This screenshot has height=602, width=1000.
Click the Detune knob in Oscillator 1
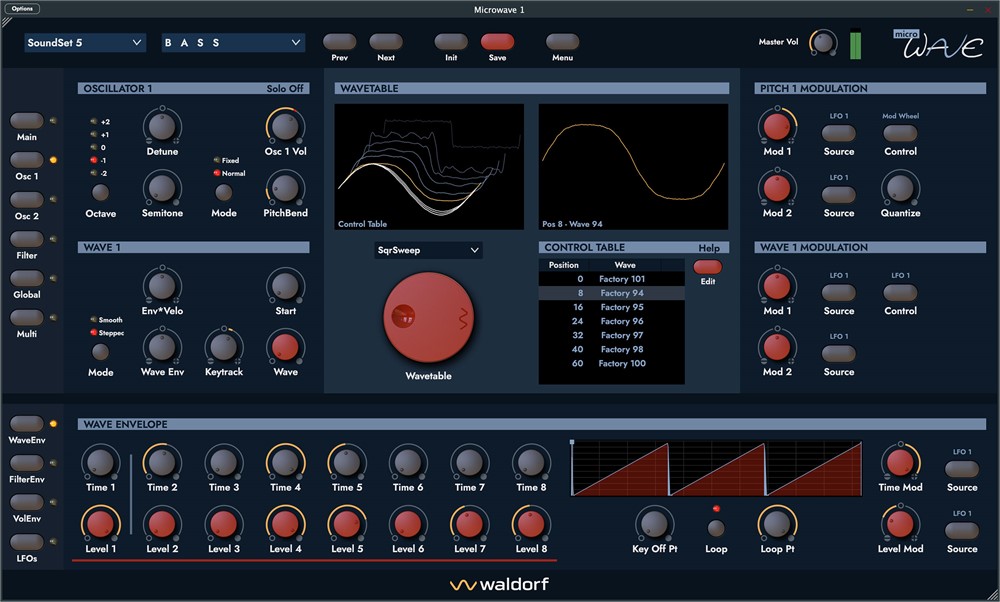[162, 126]
